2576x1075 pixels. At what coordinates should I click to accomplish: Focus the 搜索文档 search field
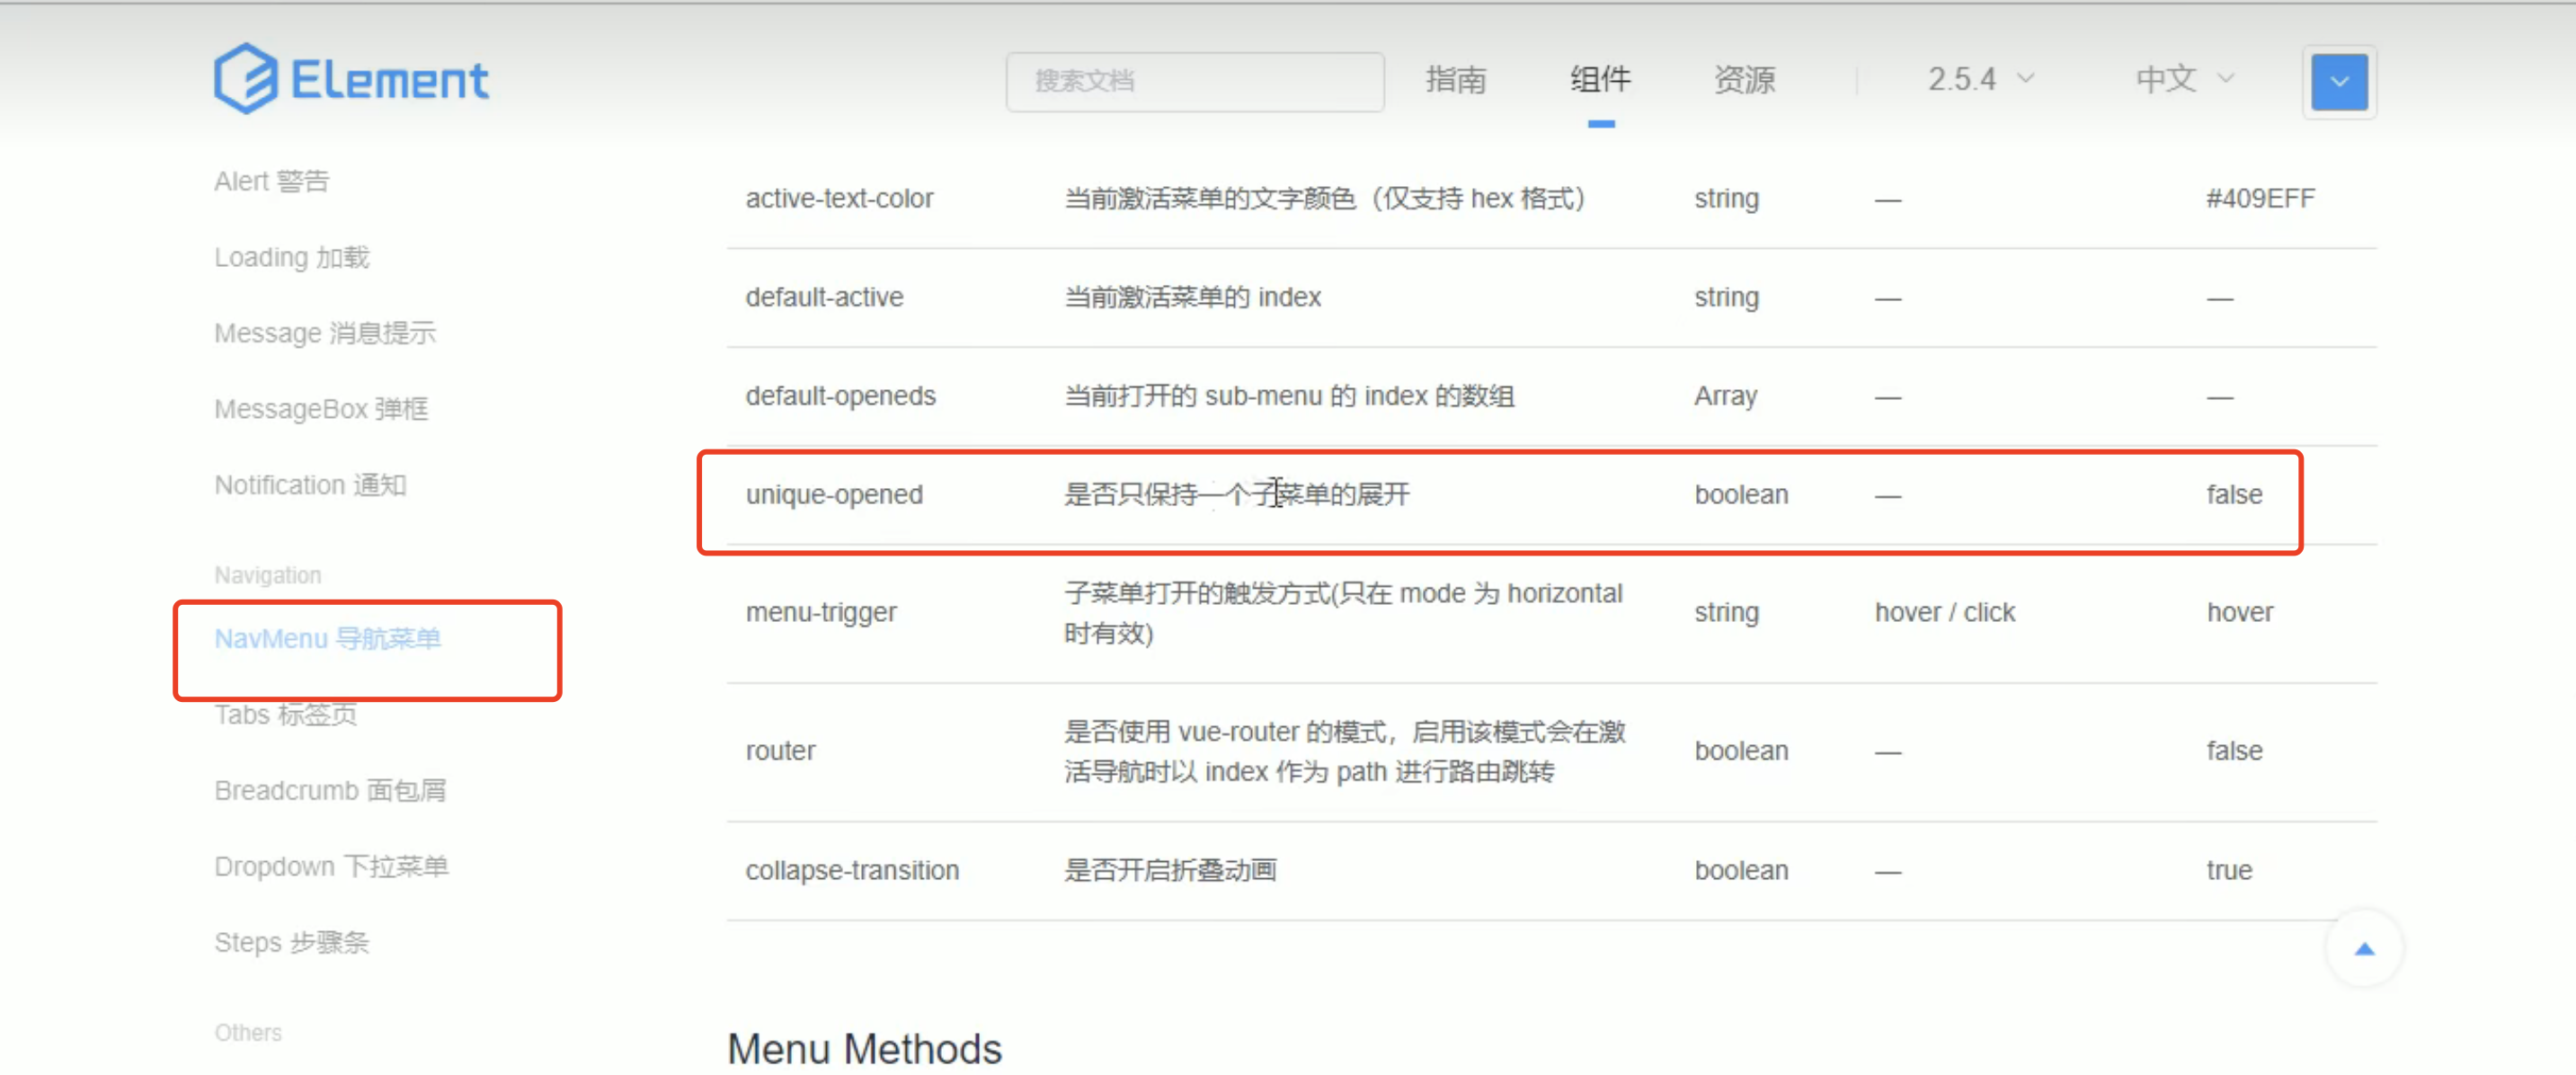click(1194, 81)
